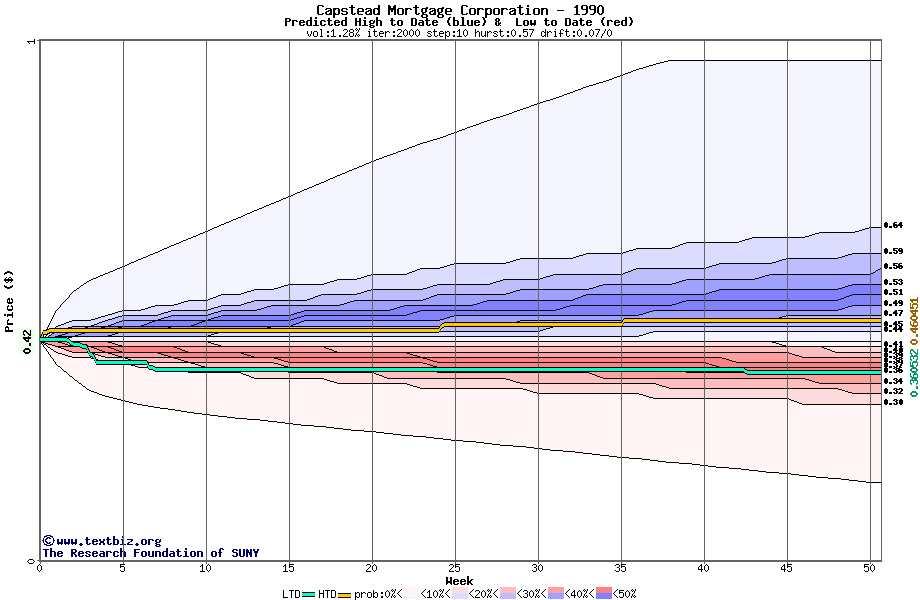The width and height of the screenshot is (920, 600).
Task: Click the "Price ($)" vertical axis label
Action: (9, 301)
